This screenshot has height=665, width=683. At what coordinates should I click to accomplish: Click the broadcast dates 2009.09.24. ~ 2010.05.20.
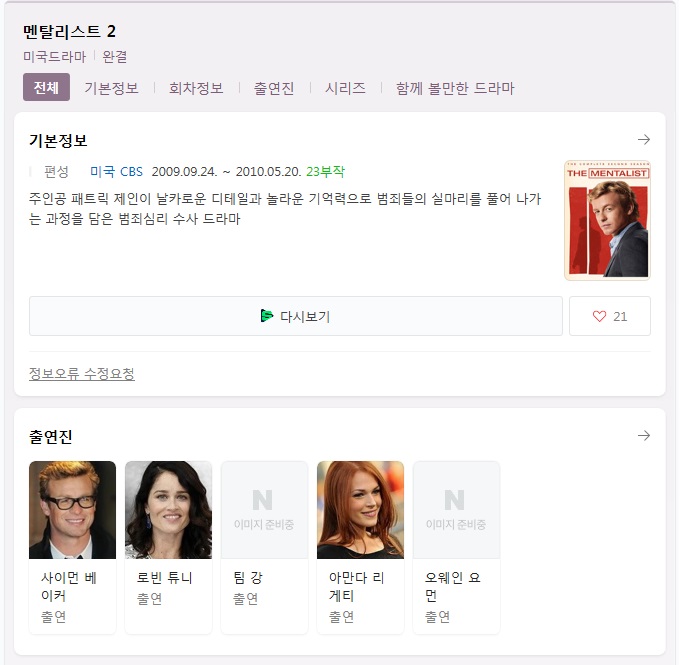pyautogui.click(x=227, y=172)
